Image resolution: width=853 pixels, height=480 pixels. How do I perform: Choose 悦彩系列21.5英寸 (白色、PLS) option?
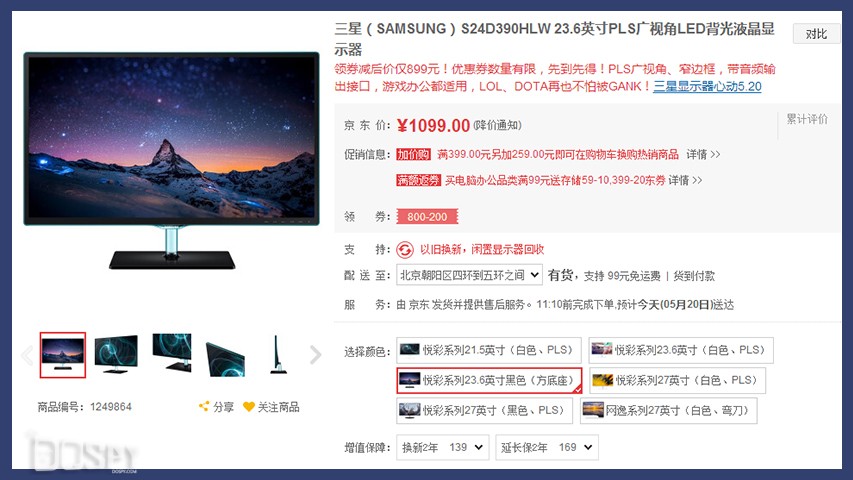489,350
